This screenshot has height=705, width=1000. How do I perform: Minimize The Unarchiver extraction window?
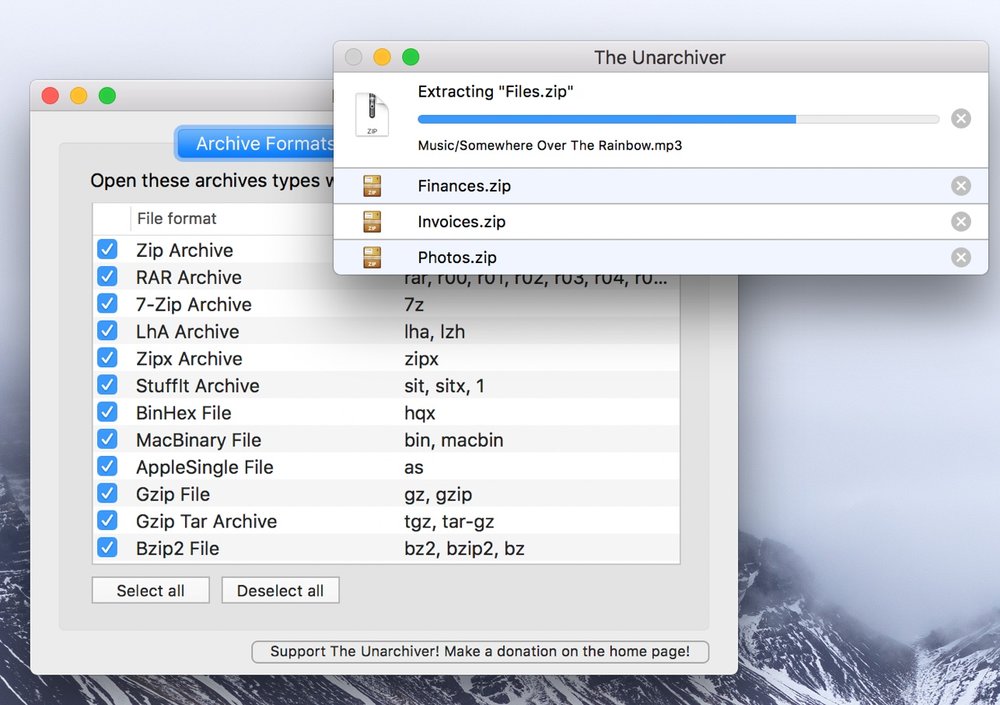tap(382, 57)
